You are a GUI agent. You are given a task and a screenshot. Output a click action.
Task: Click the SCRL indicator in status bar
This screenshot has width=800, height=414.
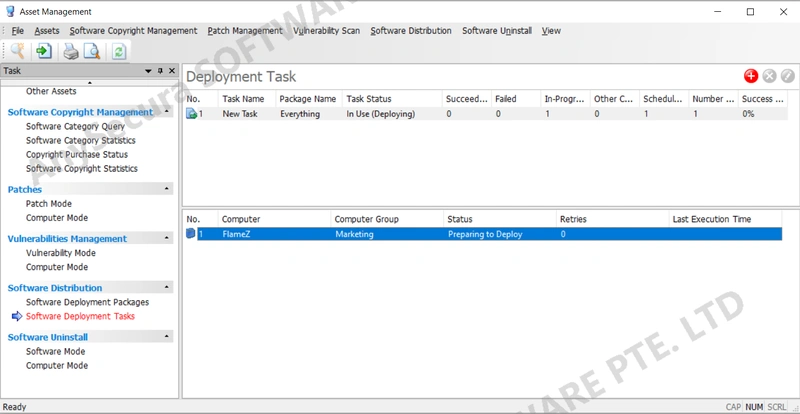pos(777,407)
